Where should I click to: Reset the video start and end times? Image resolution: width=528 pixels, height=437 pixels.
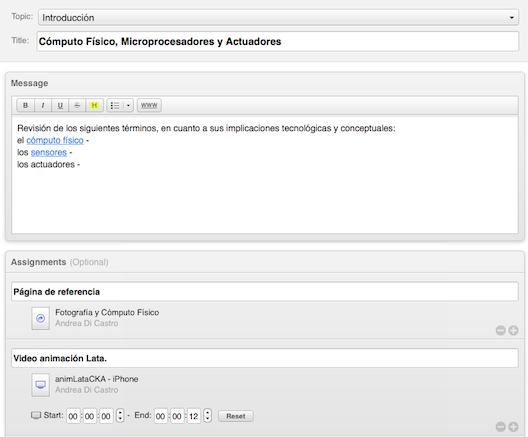236,416
